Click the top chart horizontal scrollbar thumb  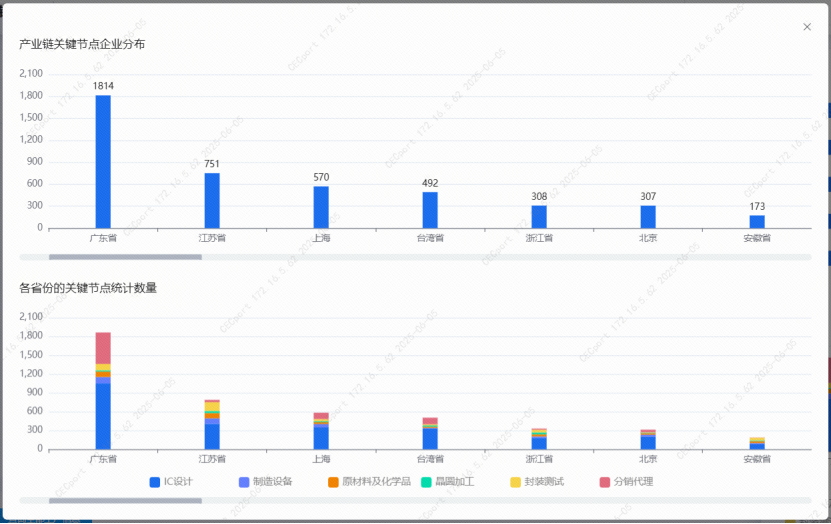point(125,257)
